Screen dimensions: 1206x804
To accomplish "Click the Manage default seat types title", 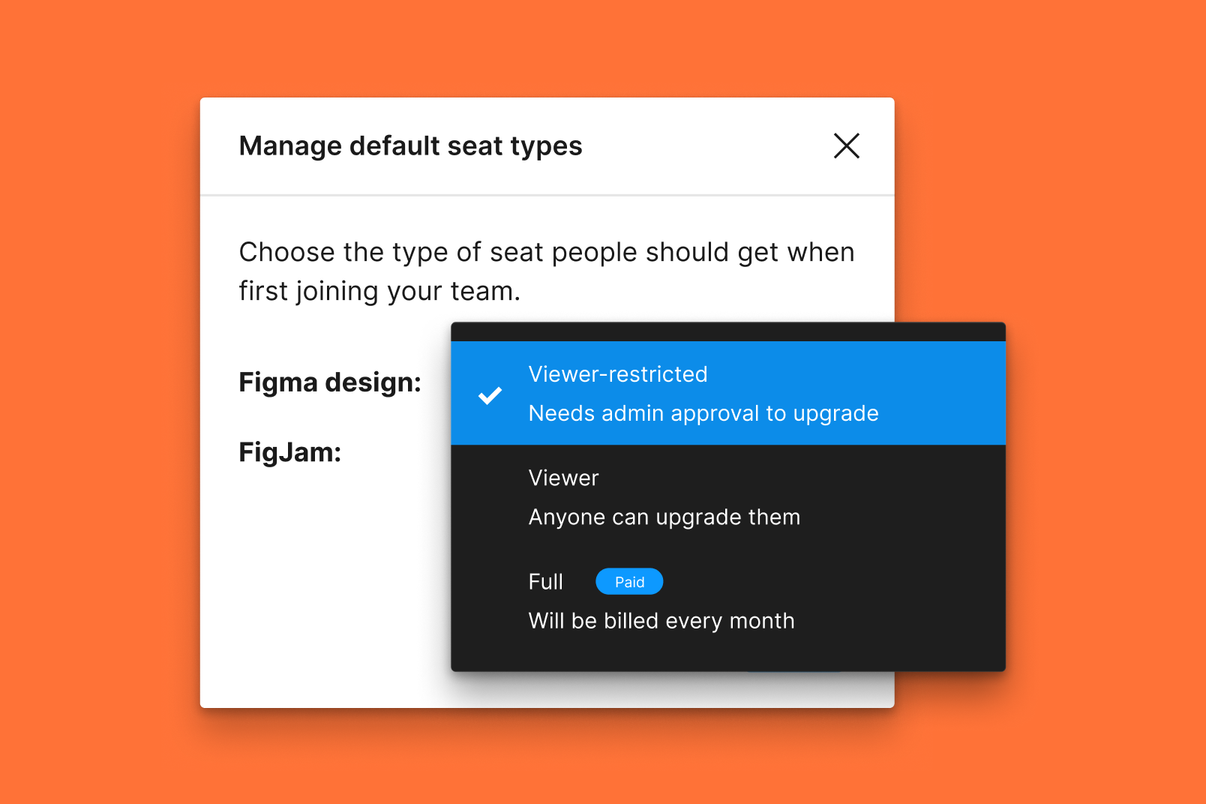I will pyautogui.click(x=410, y=146).
